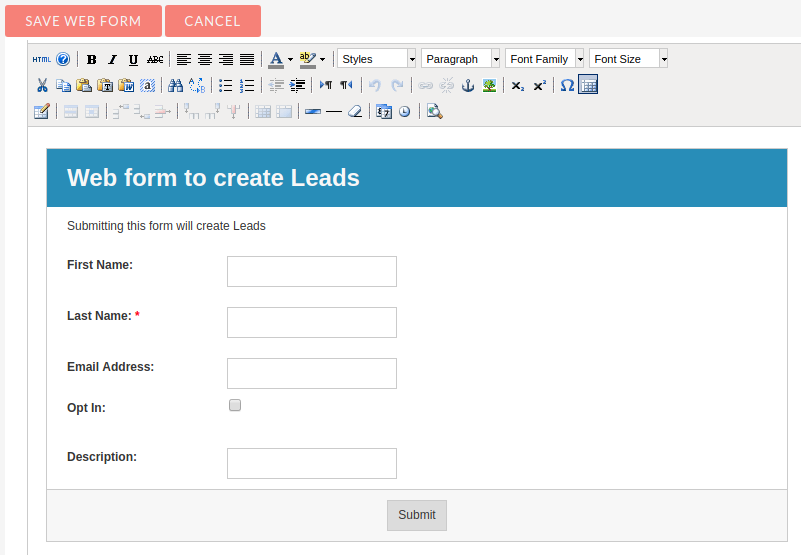The height and width of the screenshot is (555, 801).
Task: Insert a bulleted list
Action: (225, 85)
